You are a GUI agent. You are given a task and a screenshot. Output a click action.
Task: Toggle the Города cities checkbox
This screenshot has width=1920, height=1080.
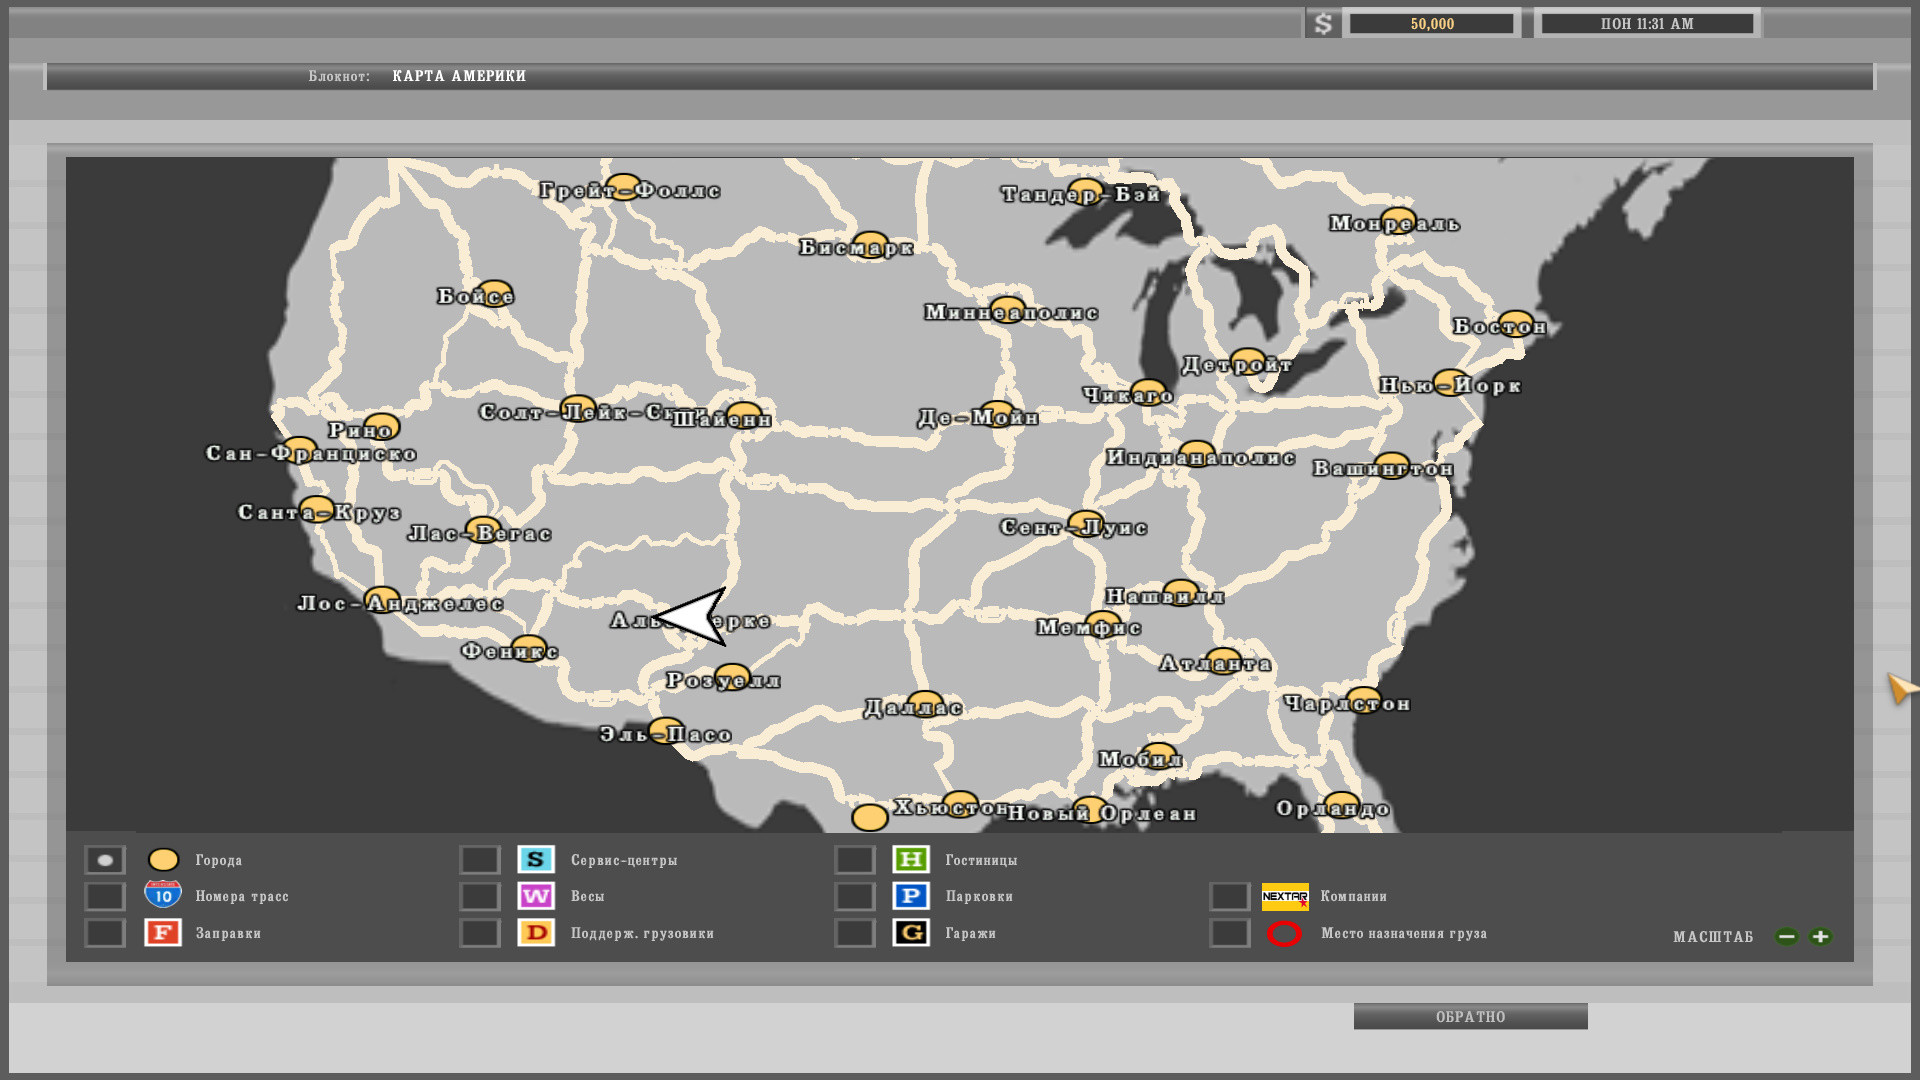(x=105, y=860)
